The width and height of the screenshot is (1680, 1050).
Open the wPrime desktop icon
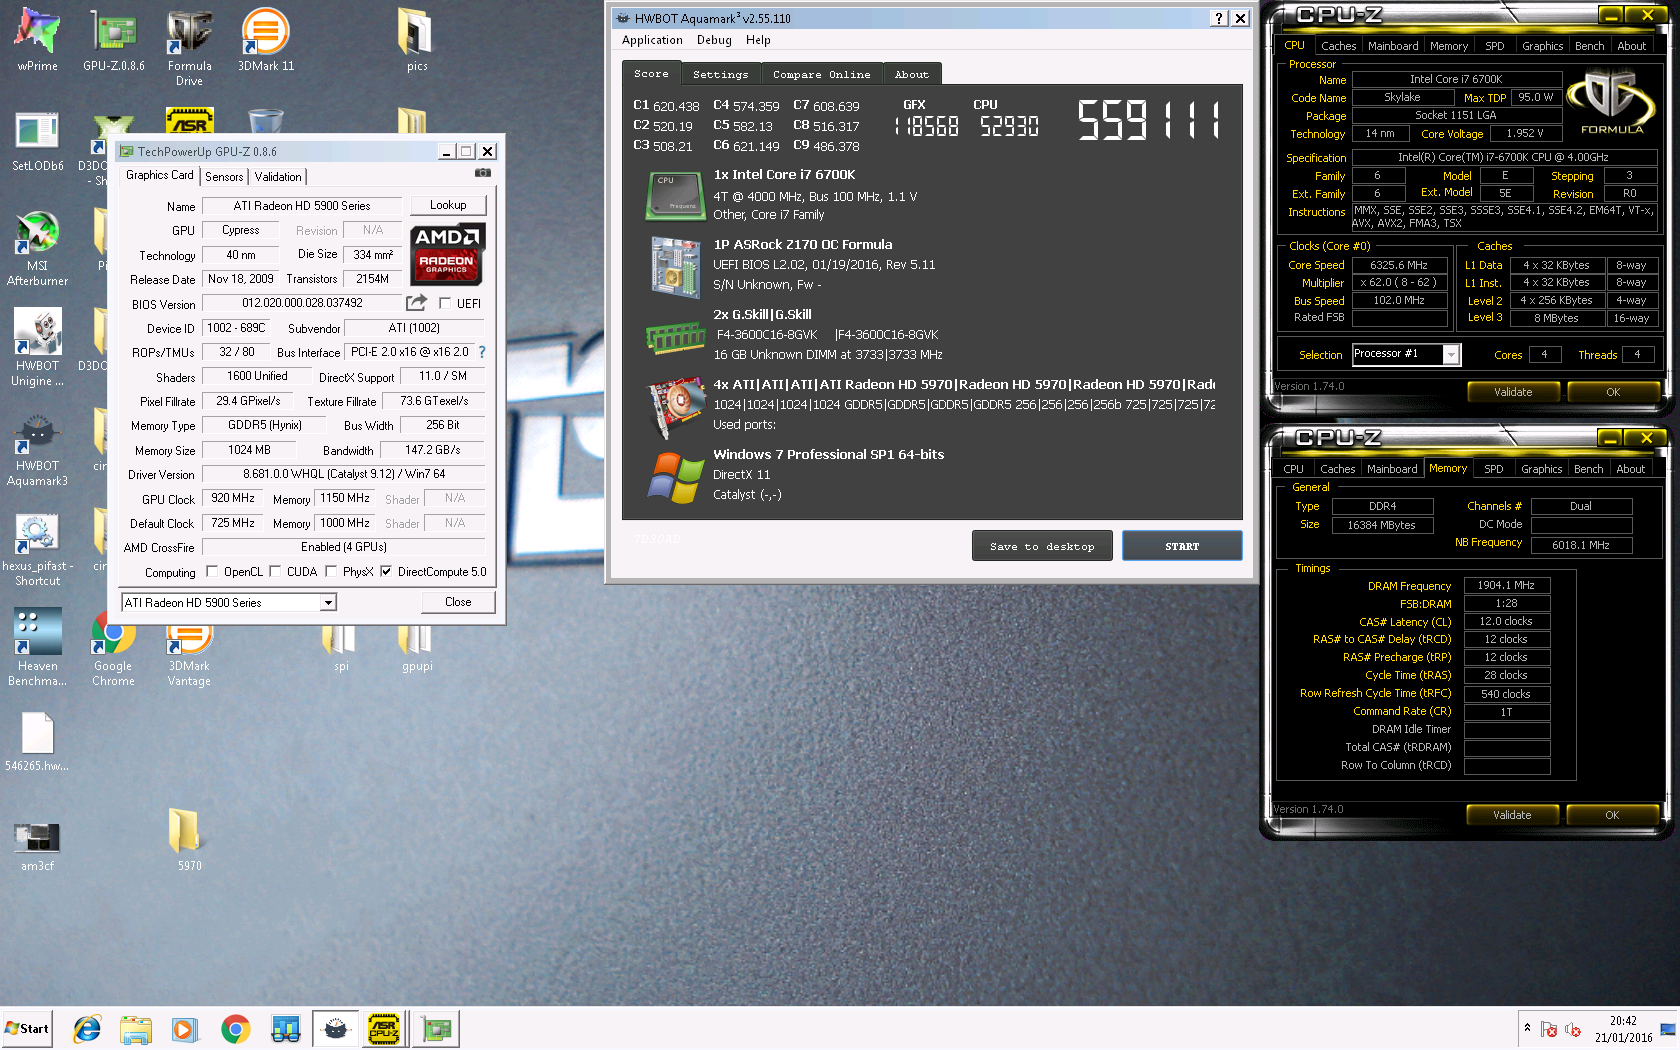click(37, 40)
